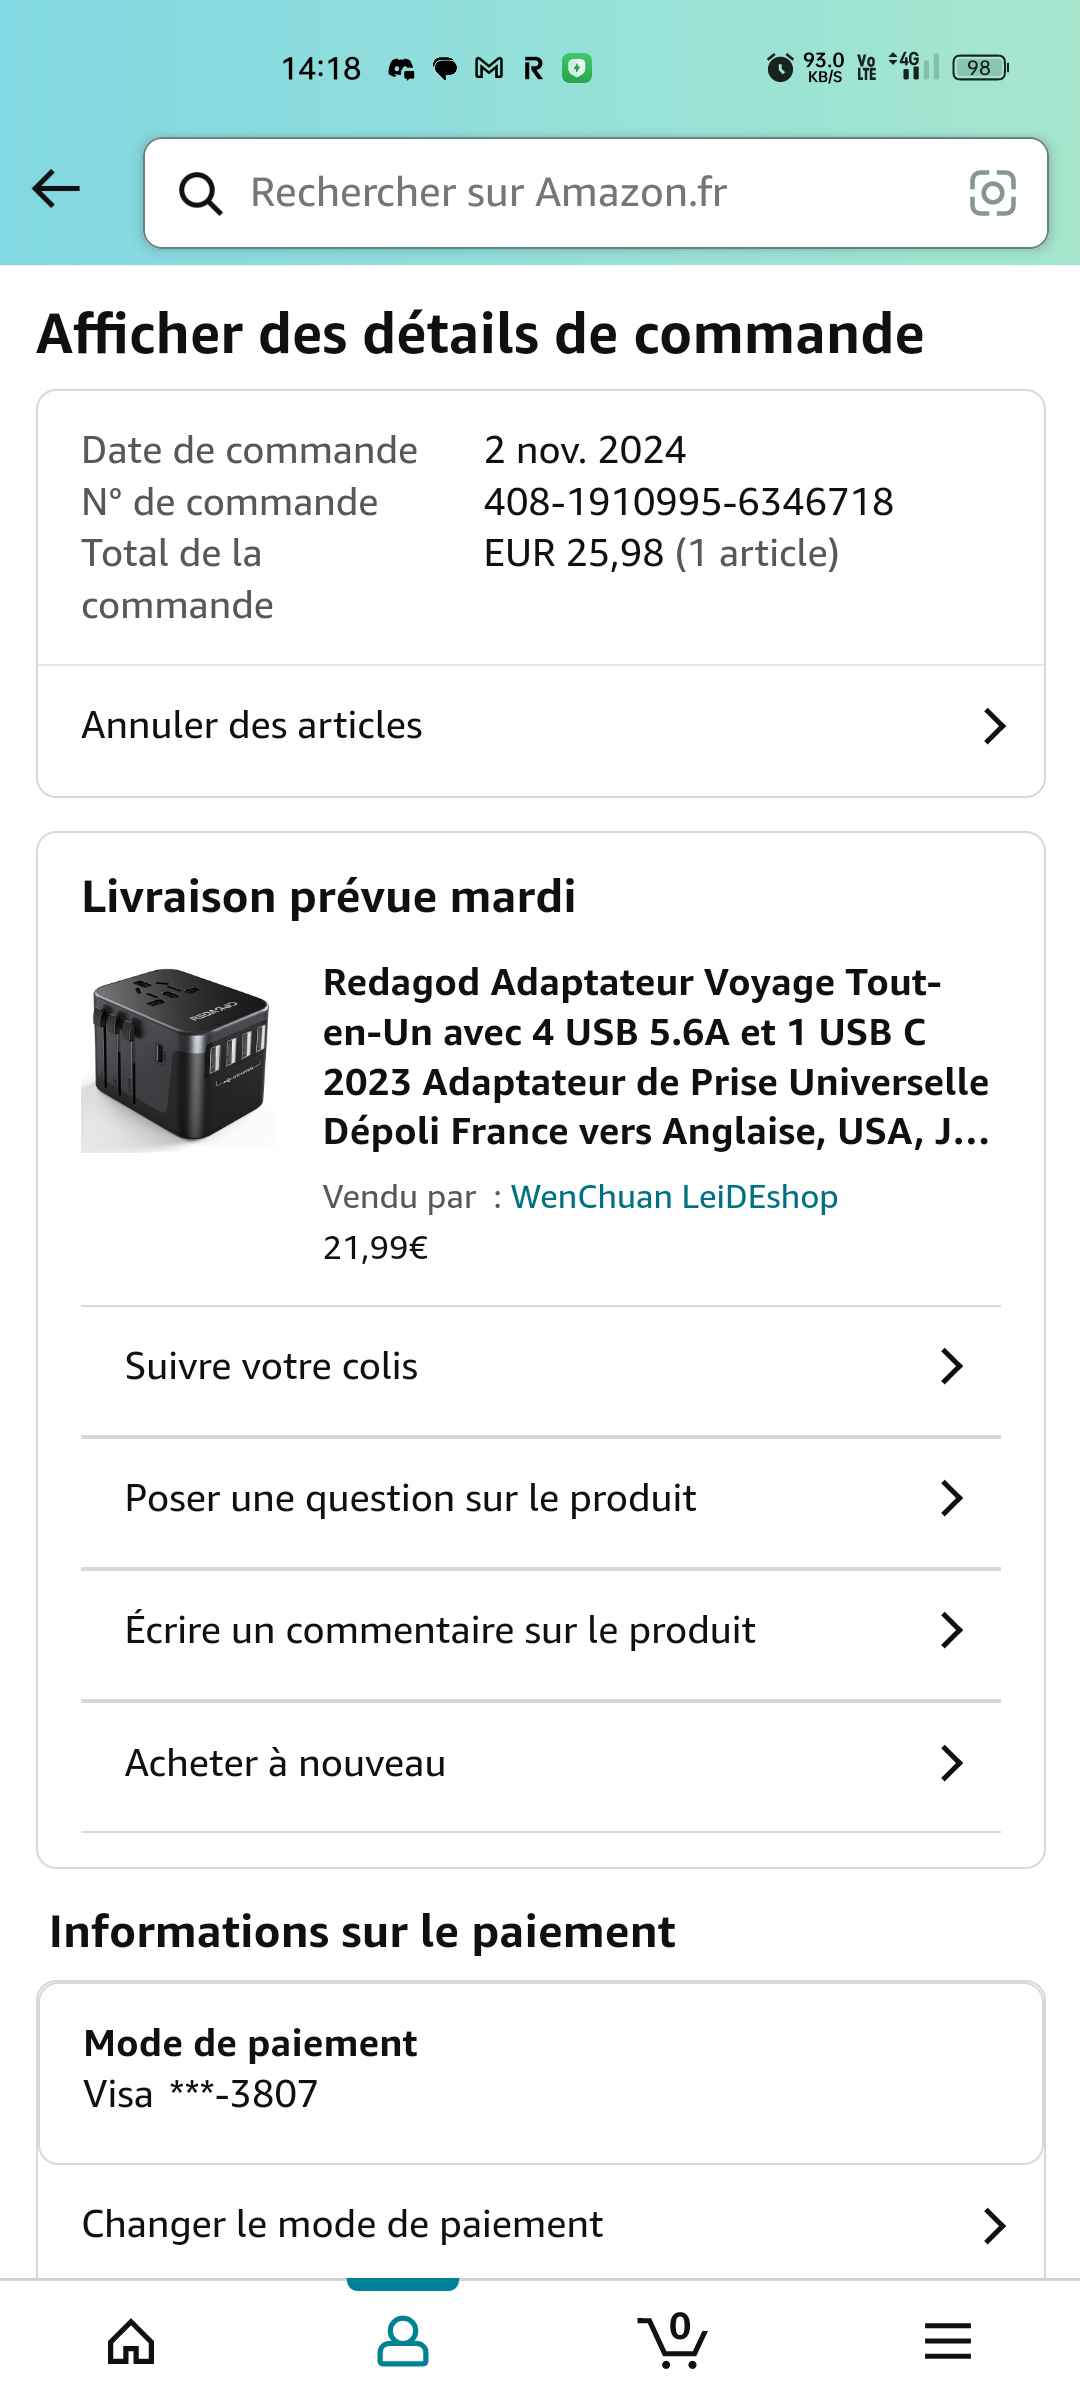The image size is (1080, 2400).
Task: Expand chevron for Changer le mode de paiement
Action: (994, 2226)
